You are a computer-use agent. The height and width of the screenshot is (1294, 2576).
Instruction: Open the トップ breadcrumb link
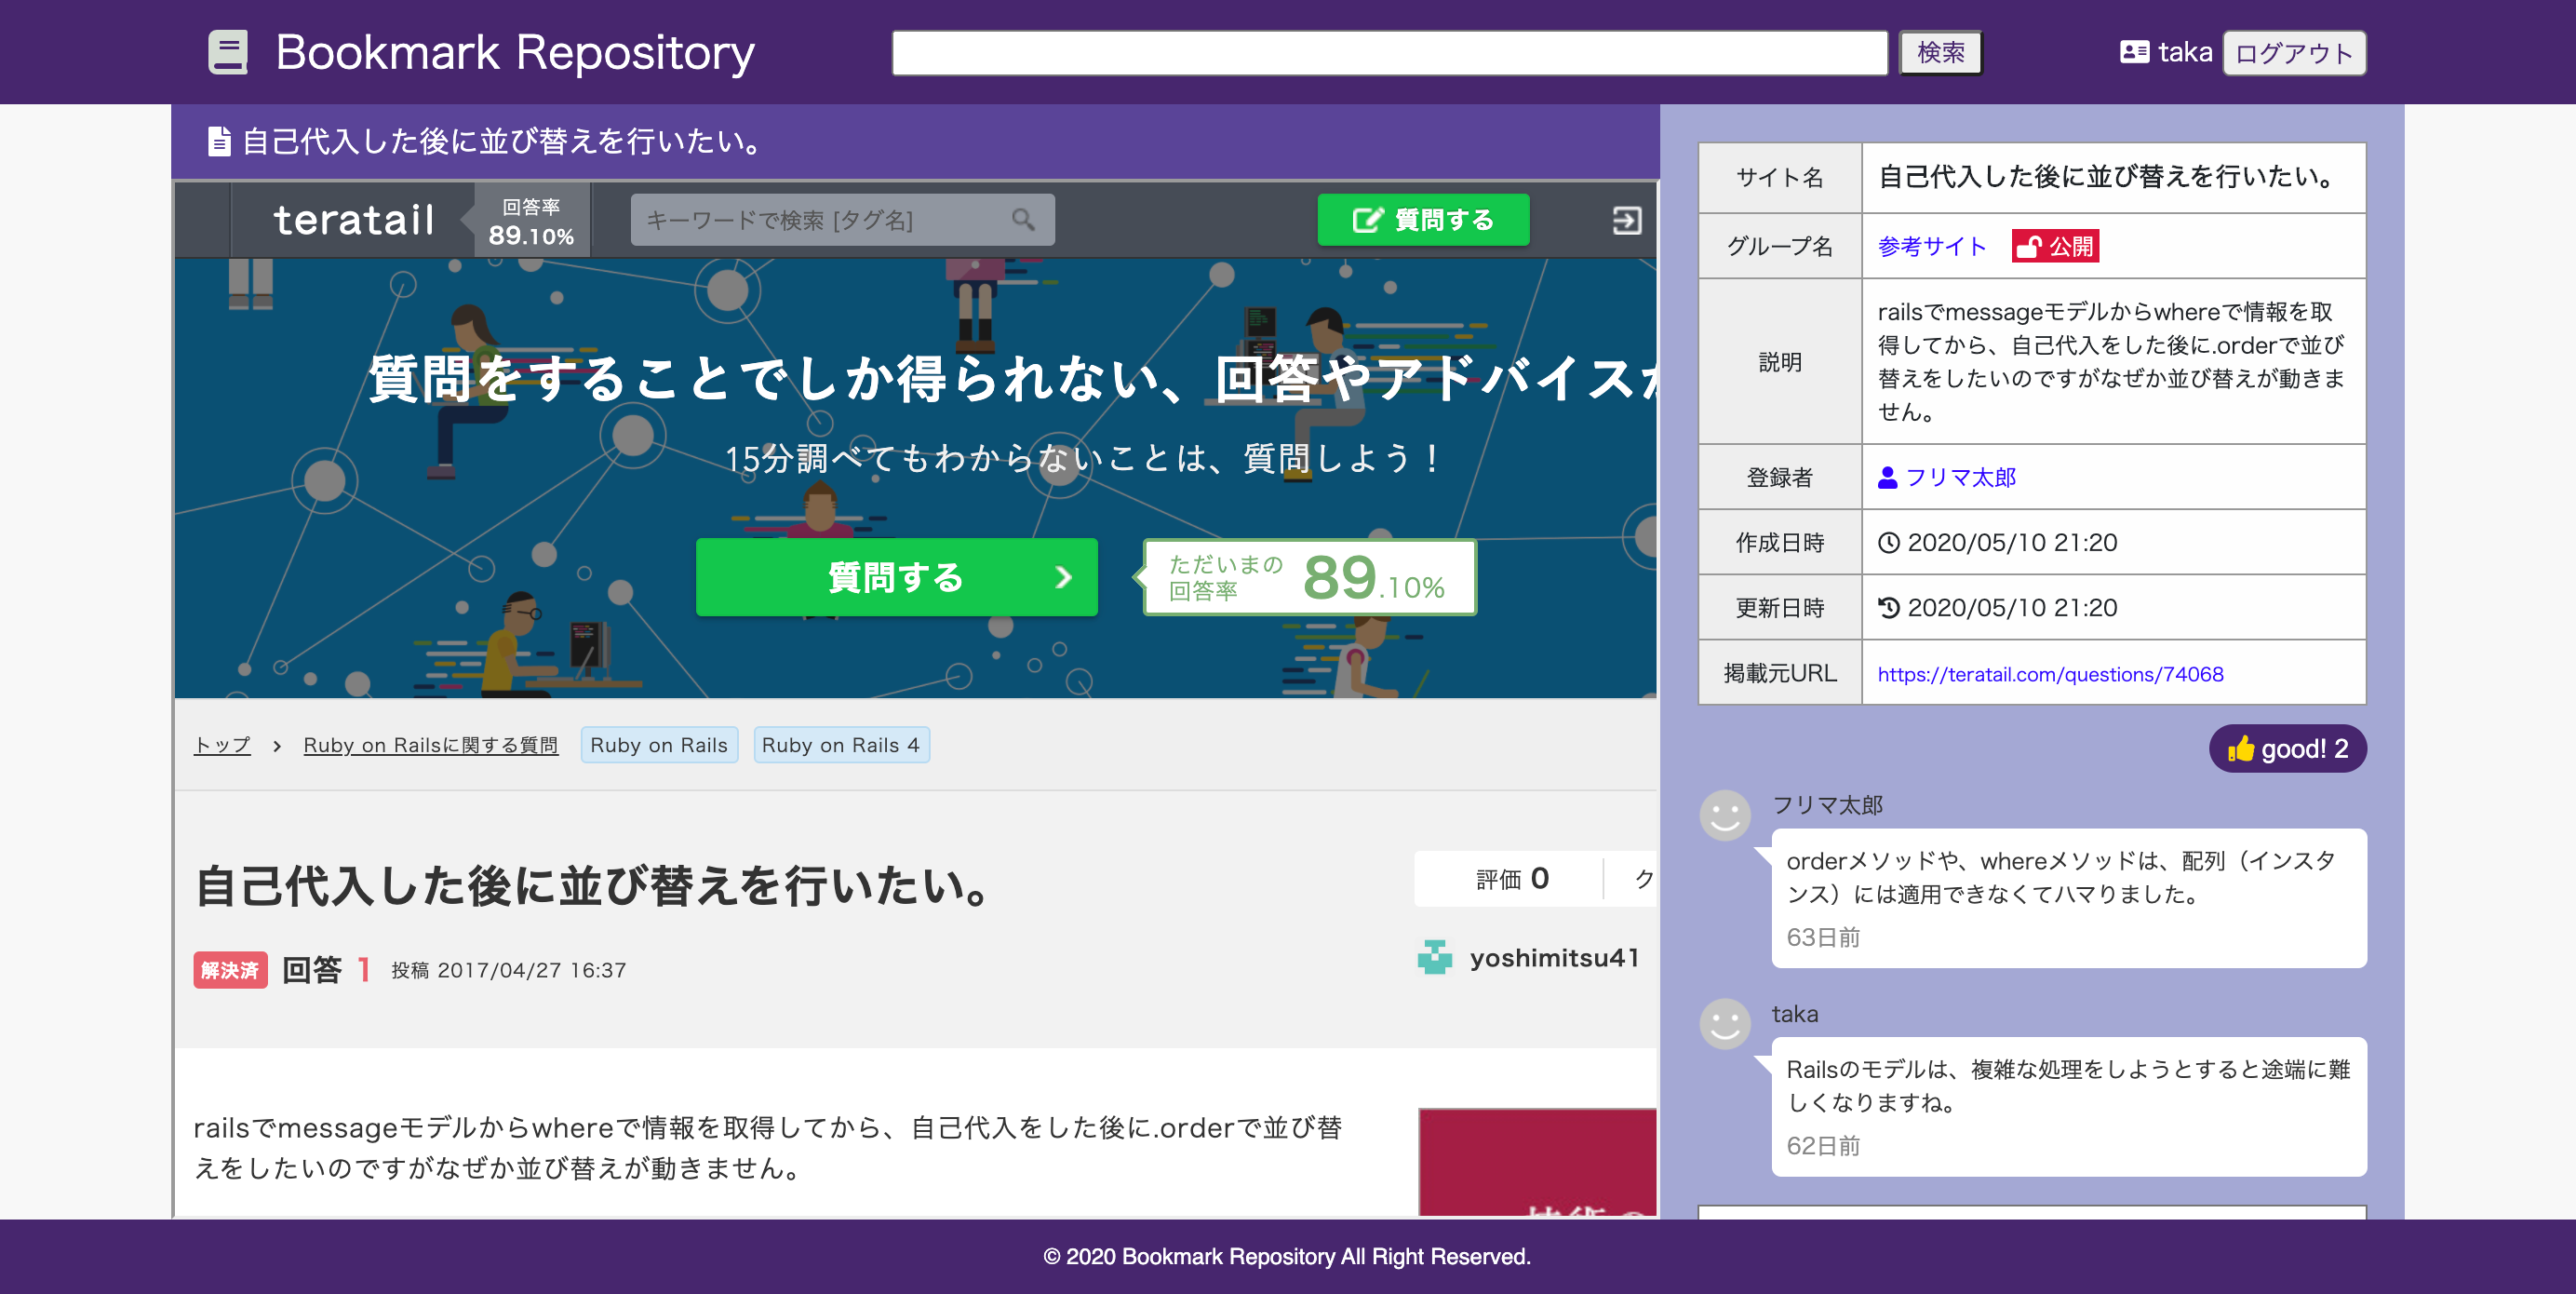point(222,745)
